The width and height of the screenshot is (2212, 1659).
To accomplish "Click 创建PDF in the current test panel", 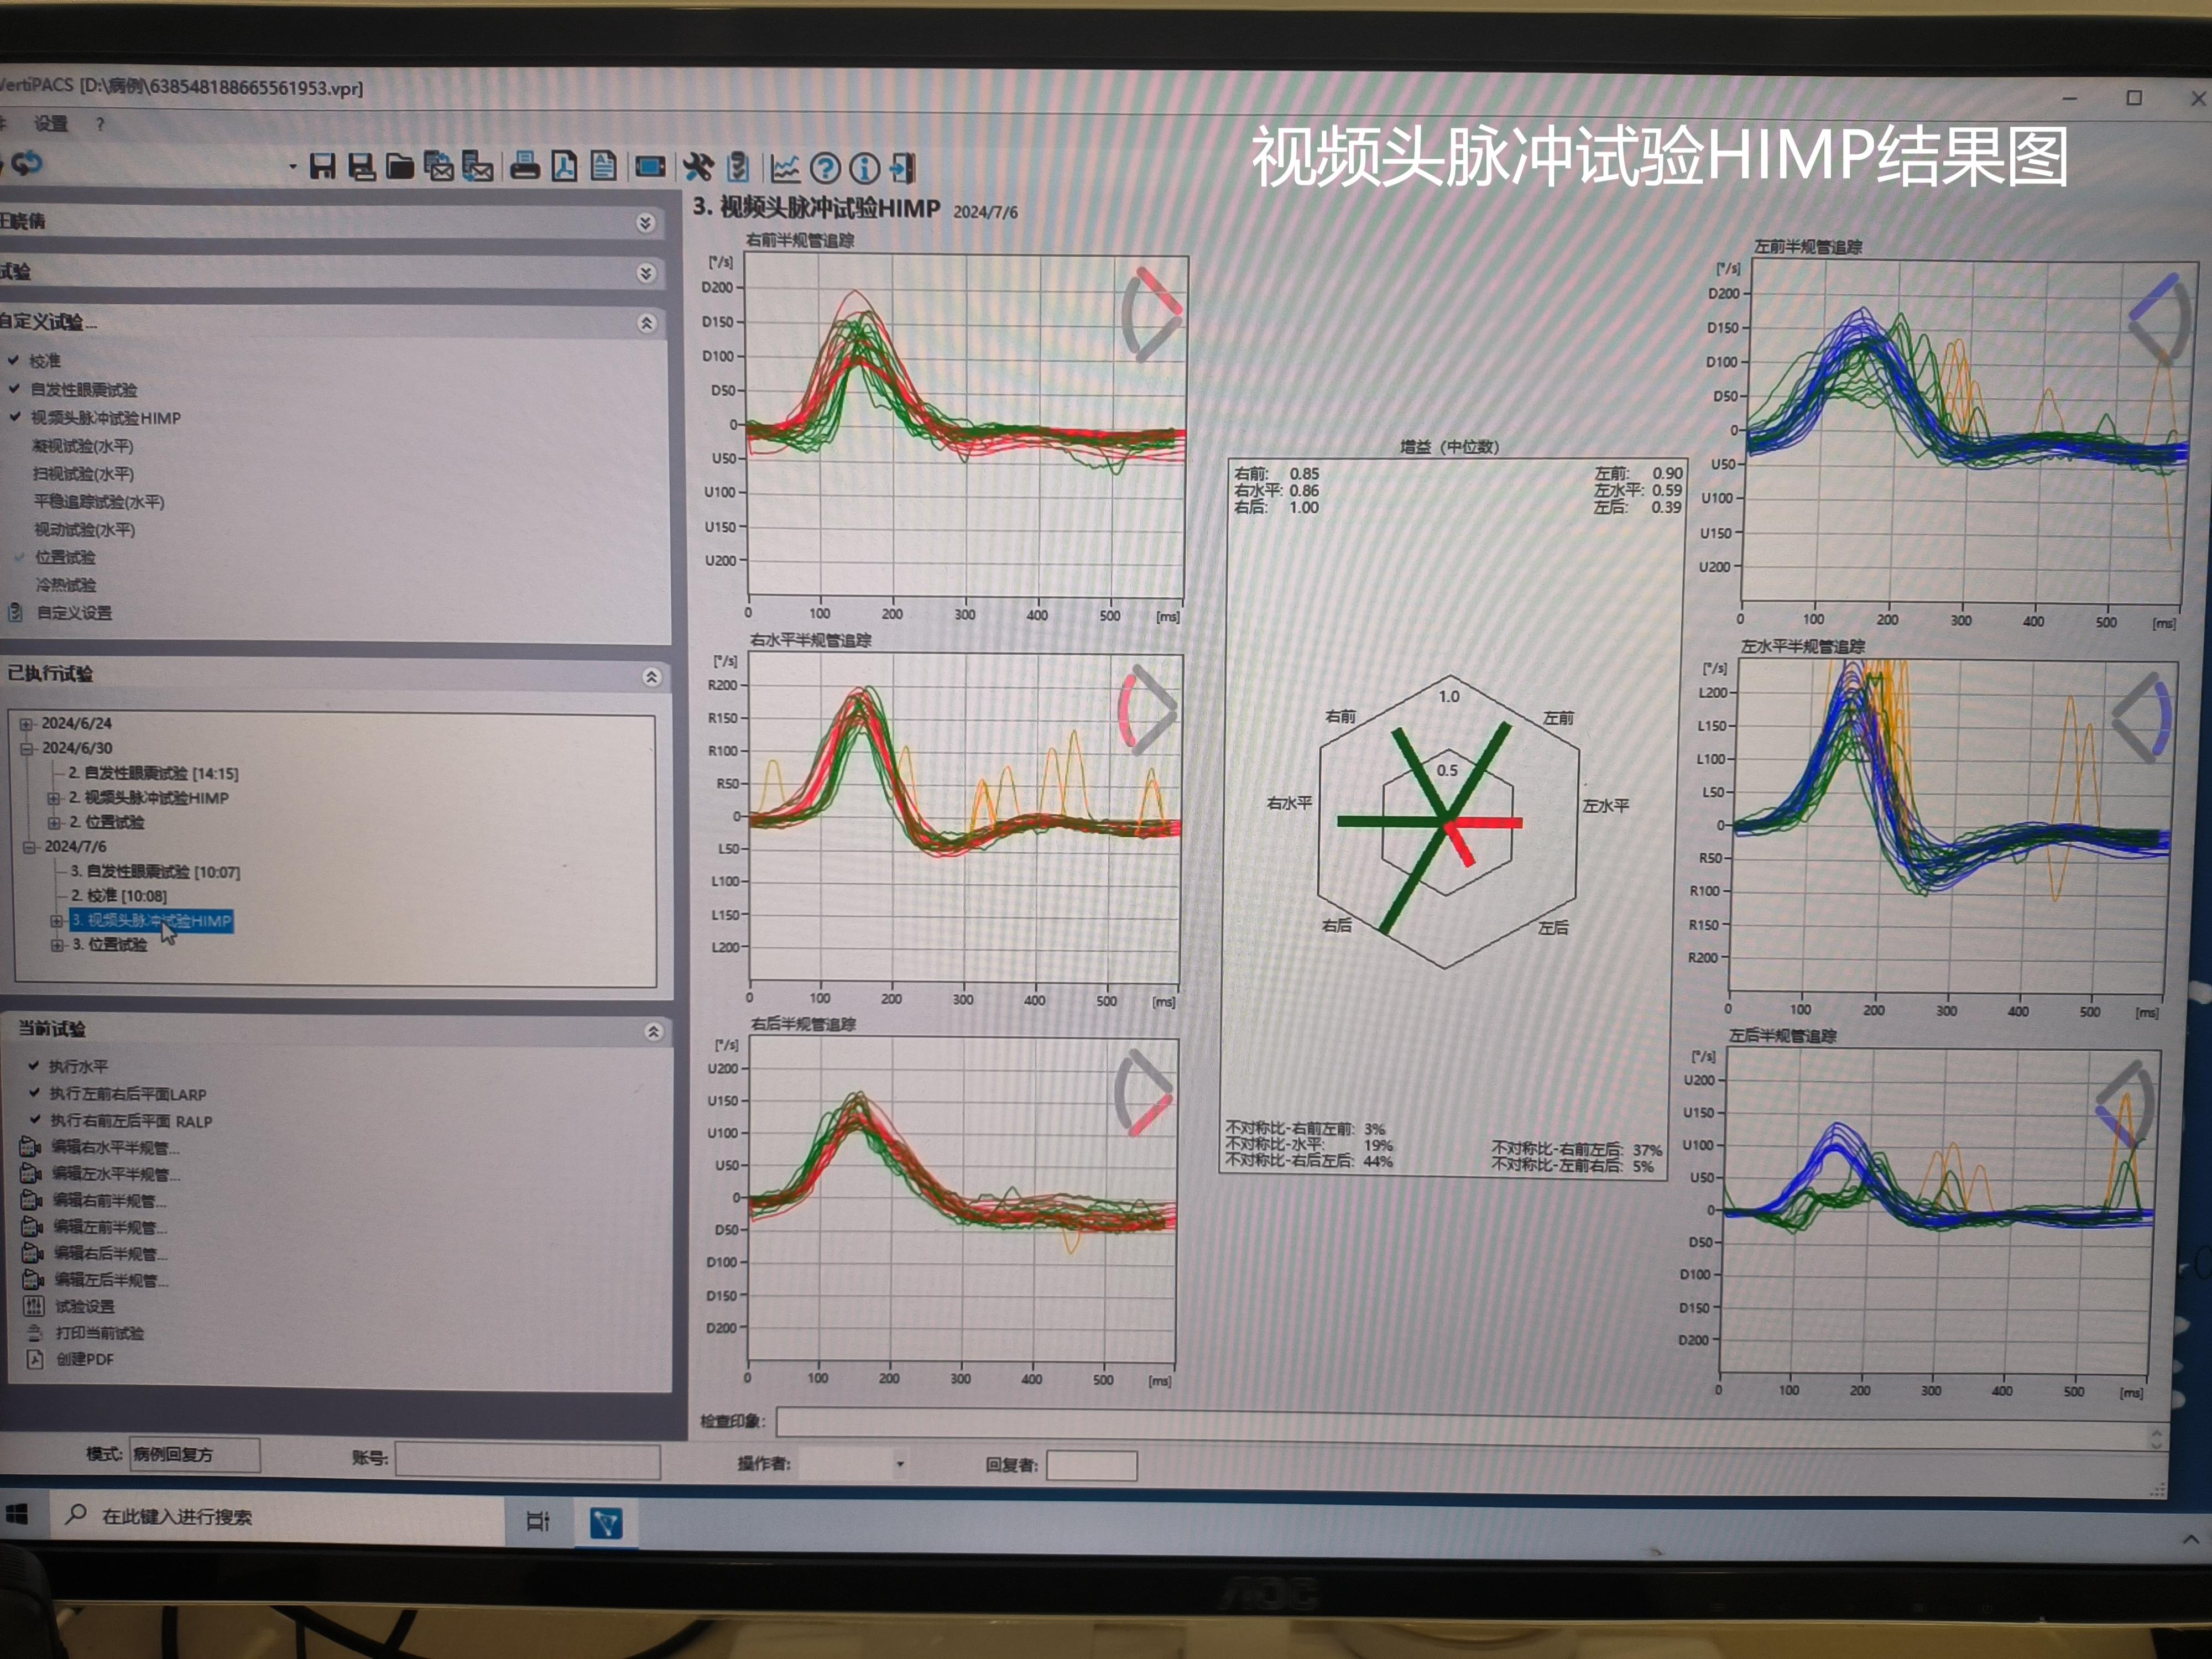I will pyautogui.click(x=84, y=1359).
